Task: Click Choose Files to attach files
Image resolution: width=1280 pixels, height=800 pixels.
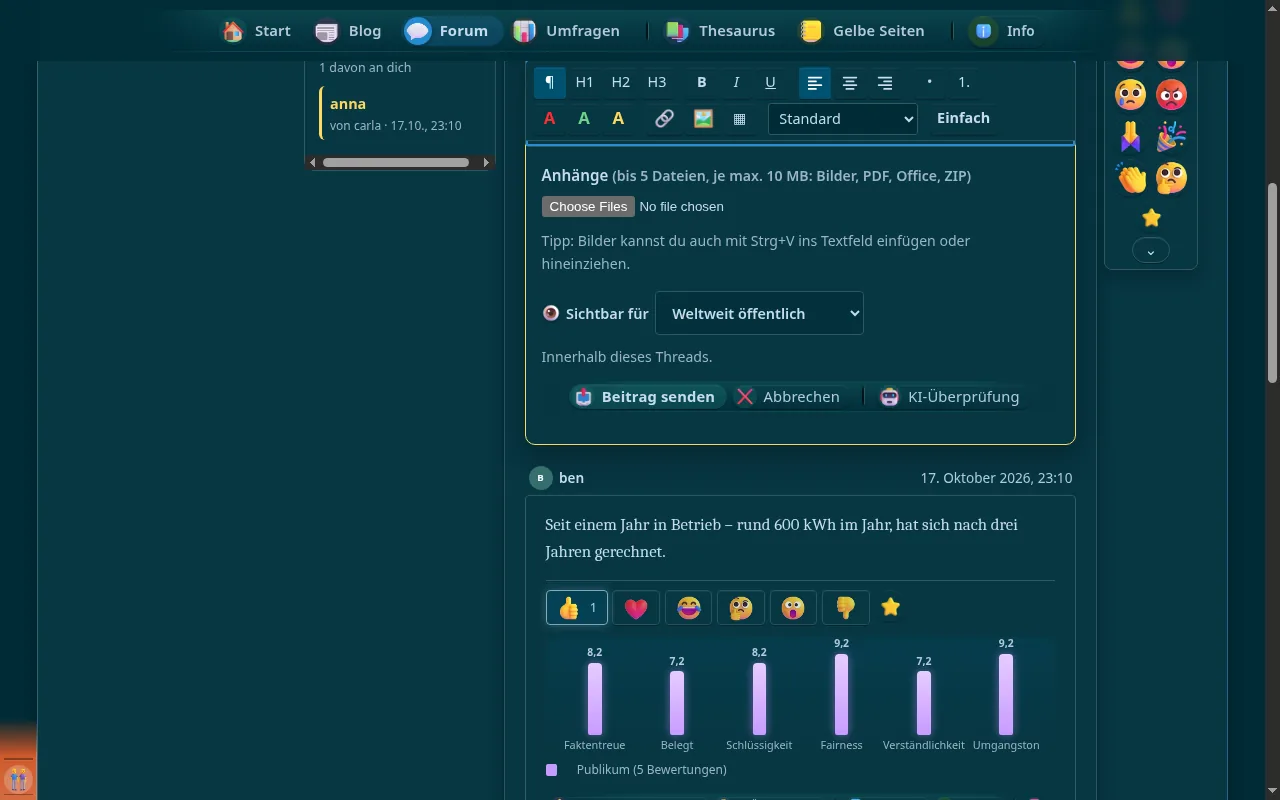Action: (588, 206)
